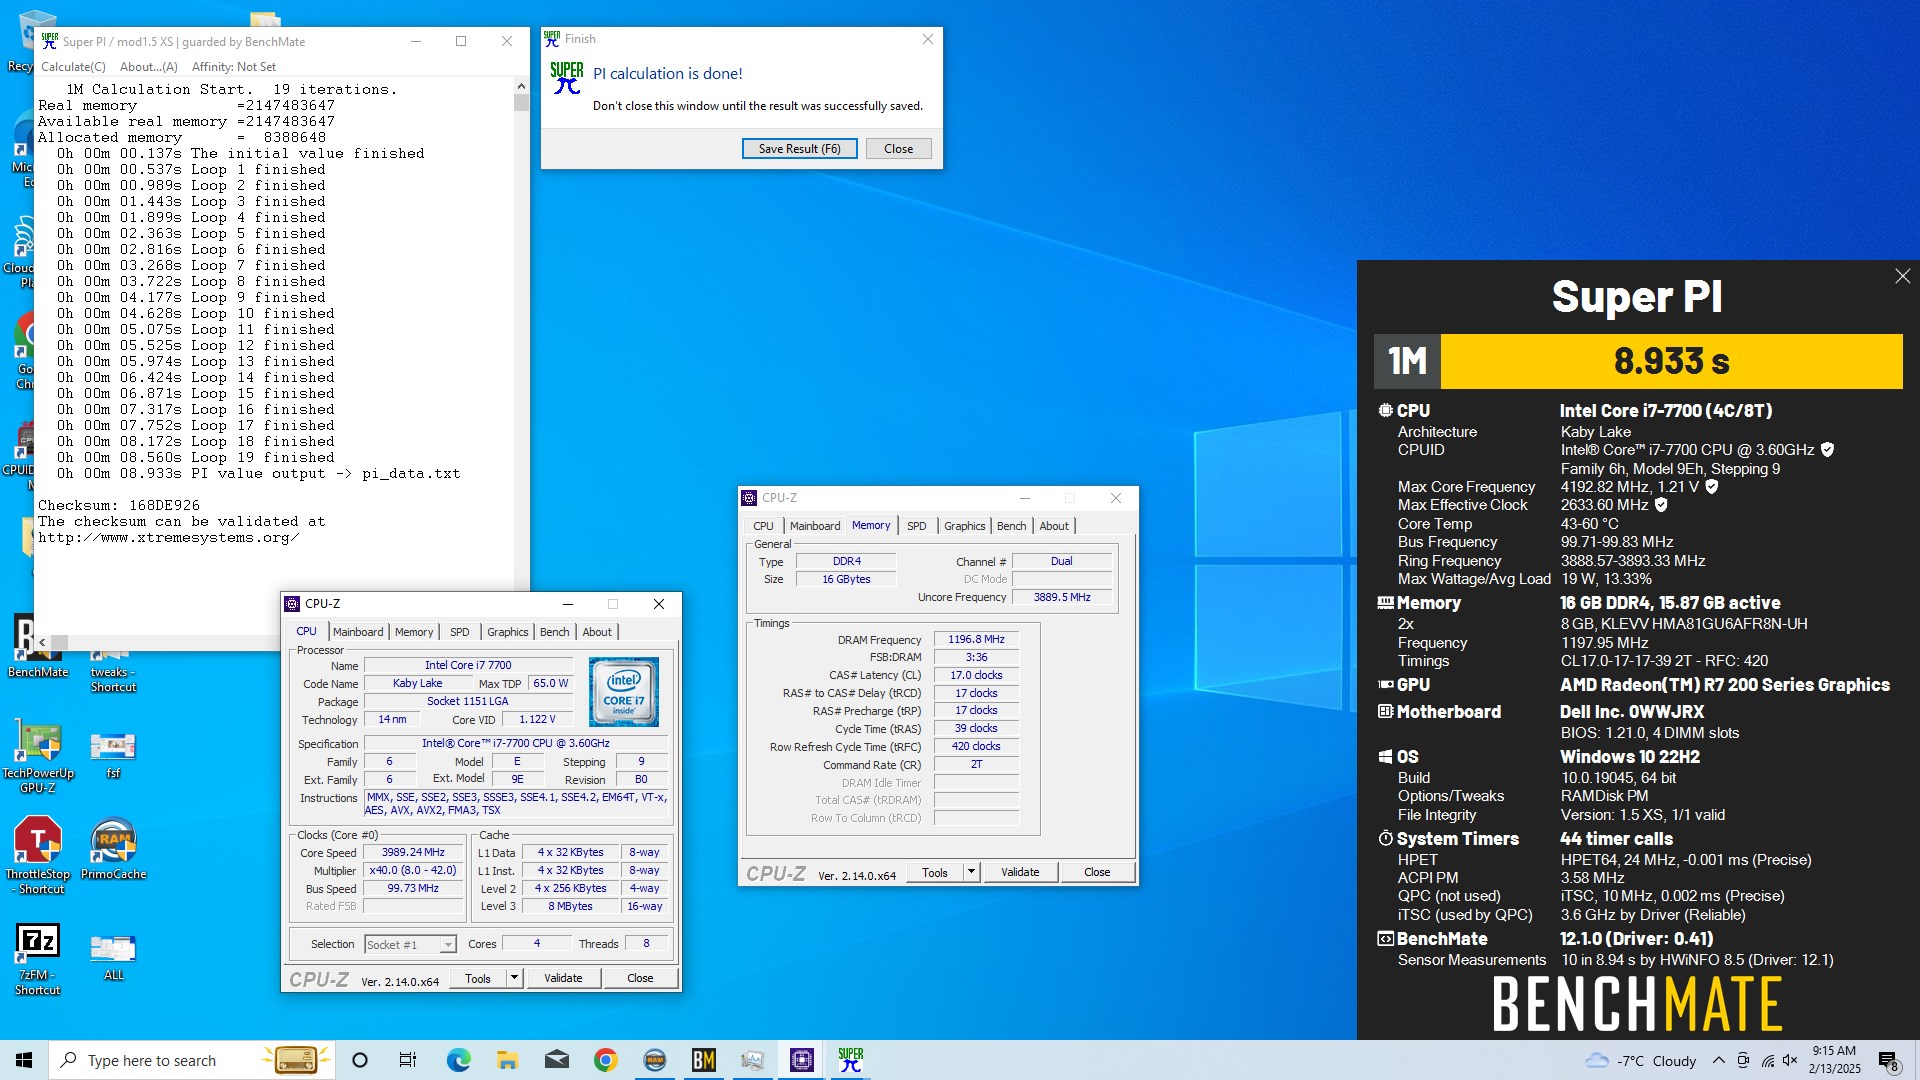The image size is (1920, 1080).
Task: Click the -7°C Cloudy weather widget
Action: (1642, 1060)
